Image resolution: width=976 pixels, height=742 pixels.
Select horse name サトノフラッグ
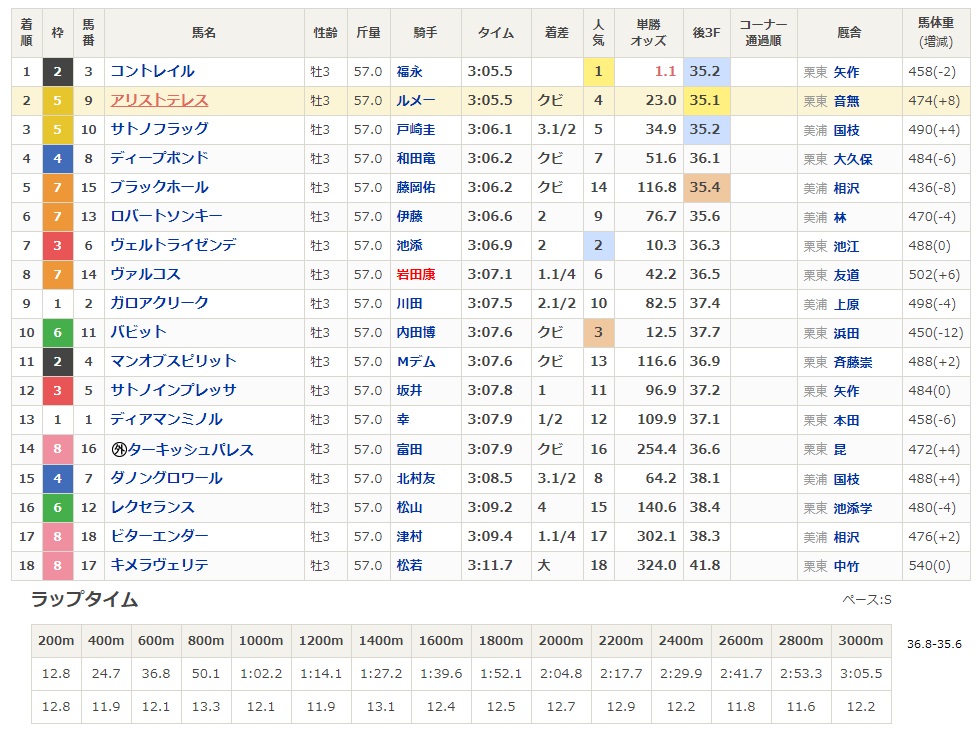point(159,129)
